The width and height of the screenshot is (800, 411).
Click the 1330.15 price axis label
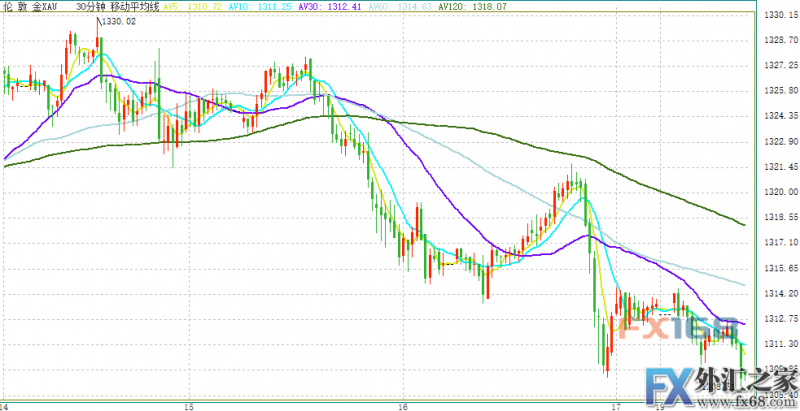point(777,16)
